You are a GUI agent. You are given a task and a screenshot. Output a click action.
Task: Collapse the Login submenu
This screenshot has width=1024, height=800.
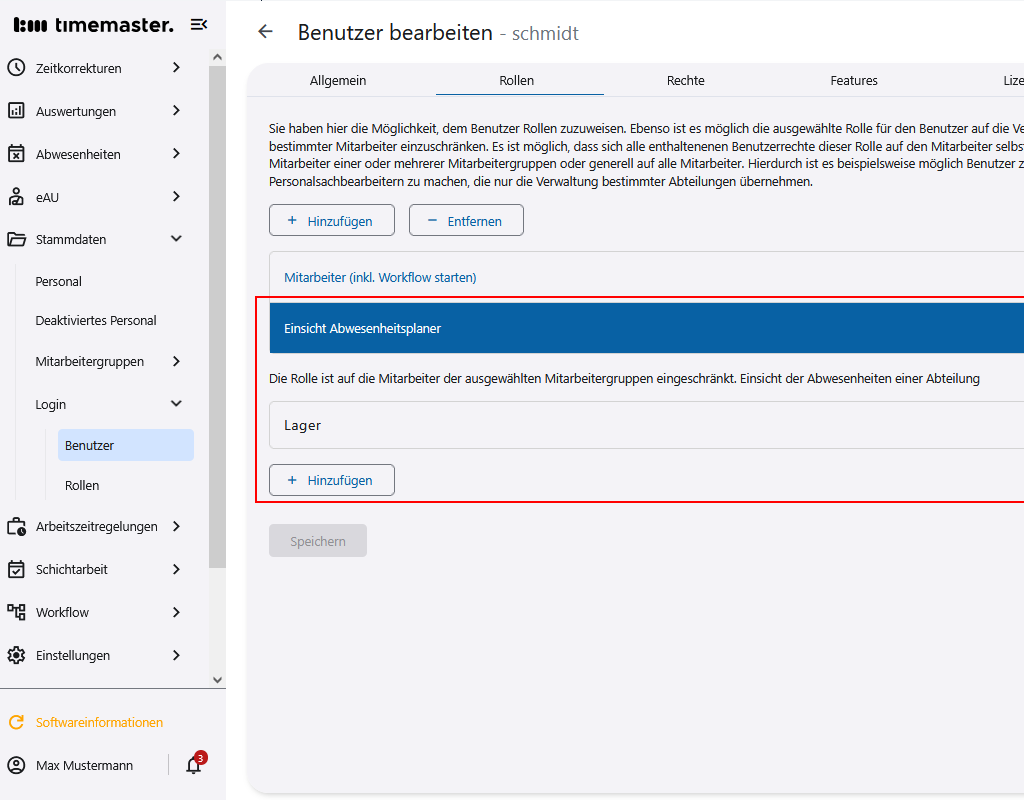pyautogui.click(x=177, y=404)
